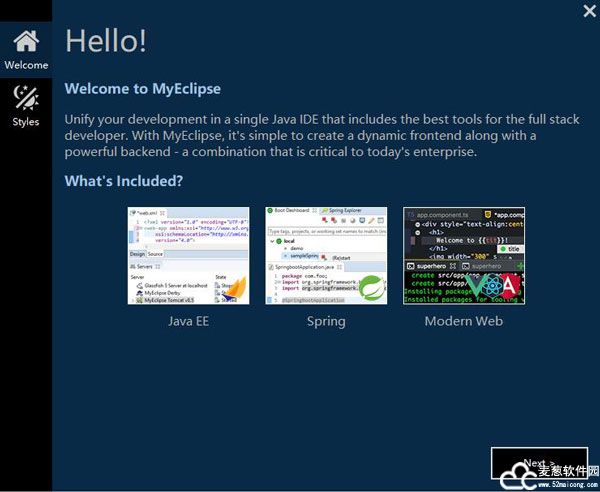600x492 pixels.
Task: Click the Modern Web caption
Action: coord(464,321)
